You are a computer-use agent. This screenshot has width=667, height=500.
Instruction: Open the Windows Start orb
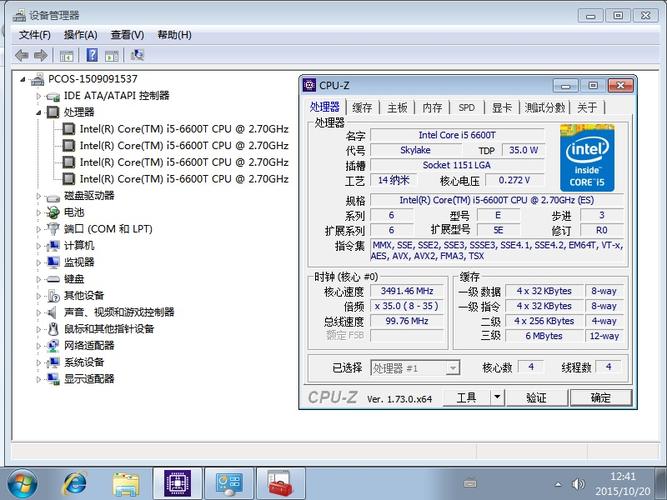click(21, 484)
